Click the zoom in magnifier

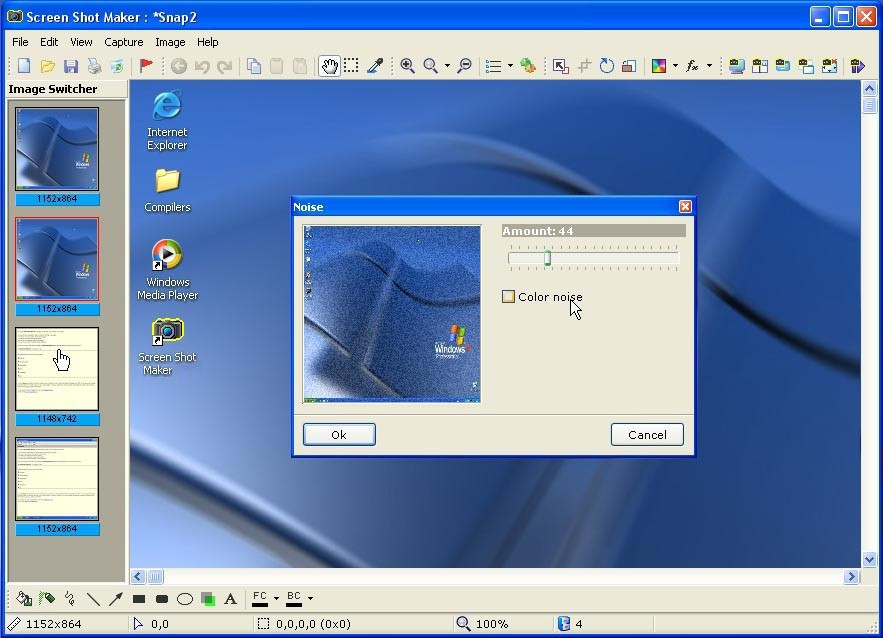[x=407, y=66]
